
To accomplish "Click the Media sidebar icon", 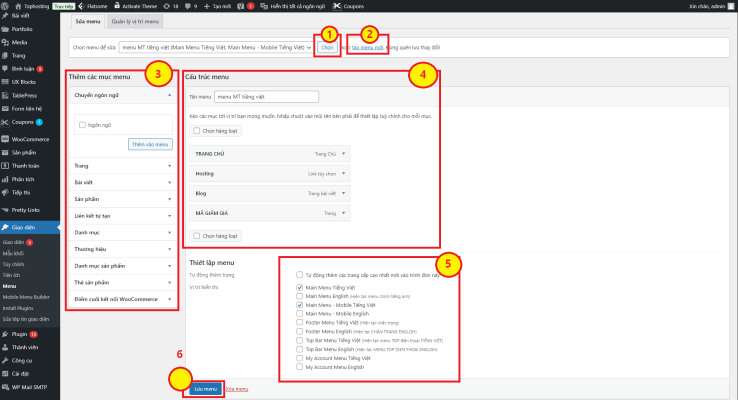I will tap(6, 43).
